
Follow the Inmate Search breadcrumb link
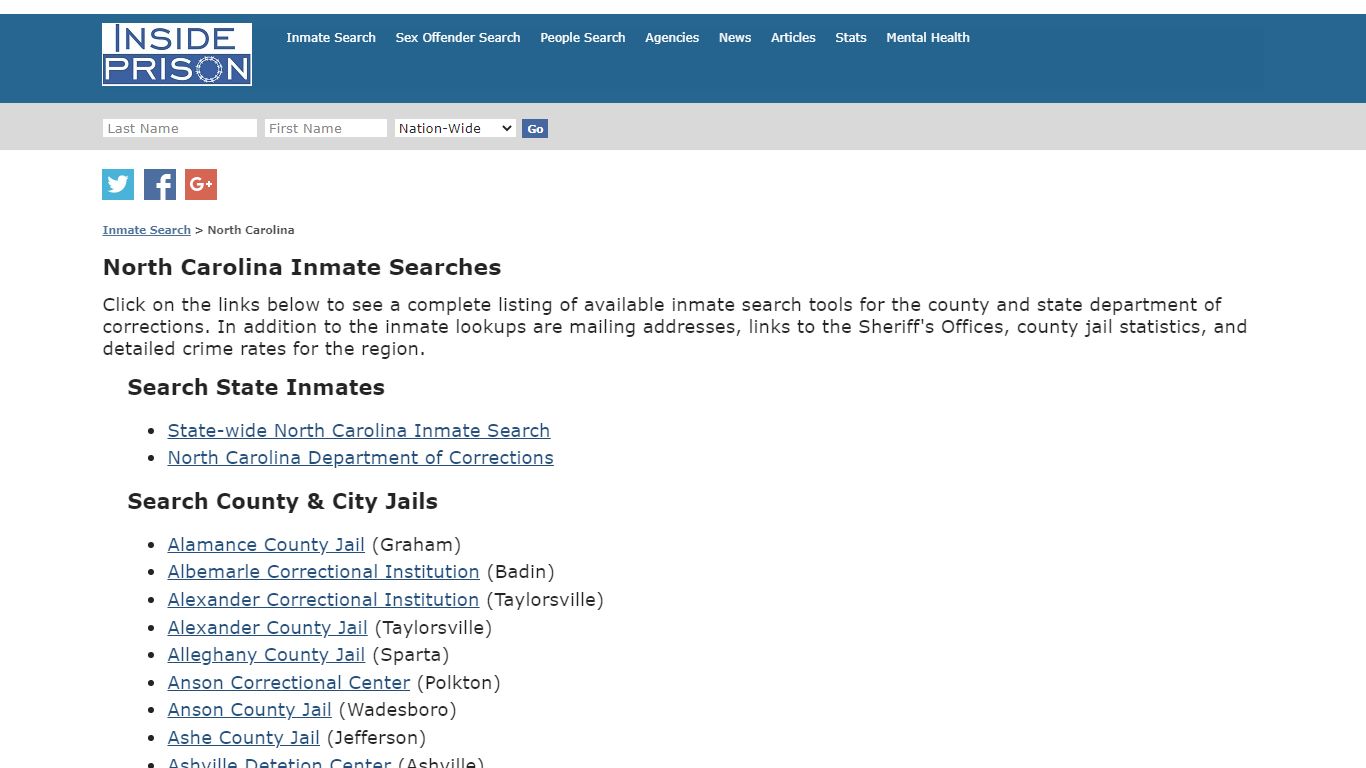click(x=146, y=230)
